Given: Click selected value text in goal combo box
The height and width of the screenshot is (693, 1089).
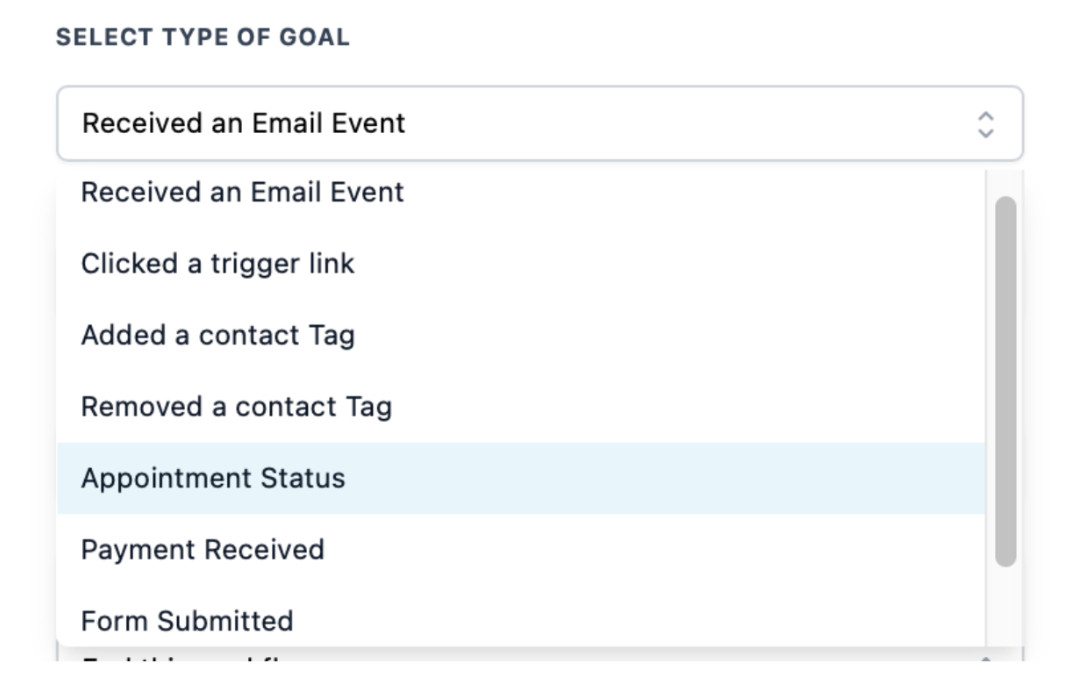Looking at the screenshot, I should (243, 123).
